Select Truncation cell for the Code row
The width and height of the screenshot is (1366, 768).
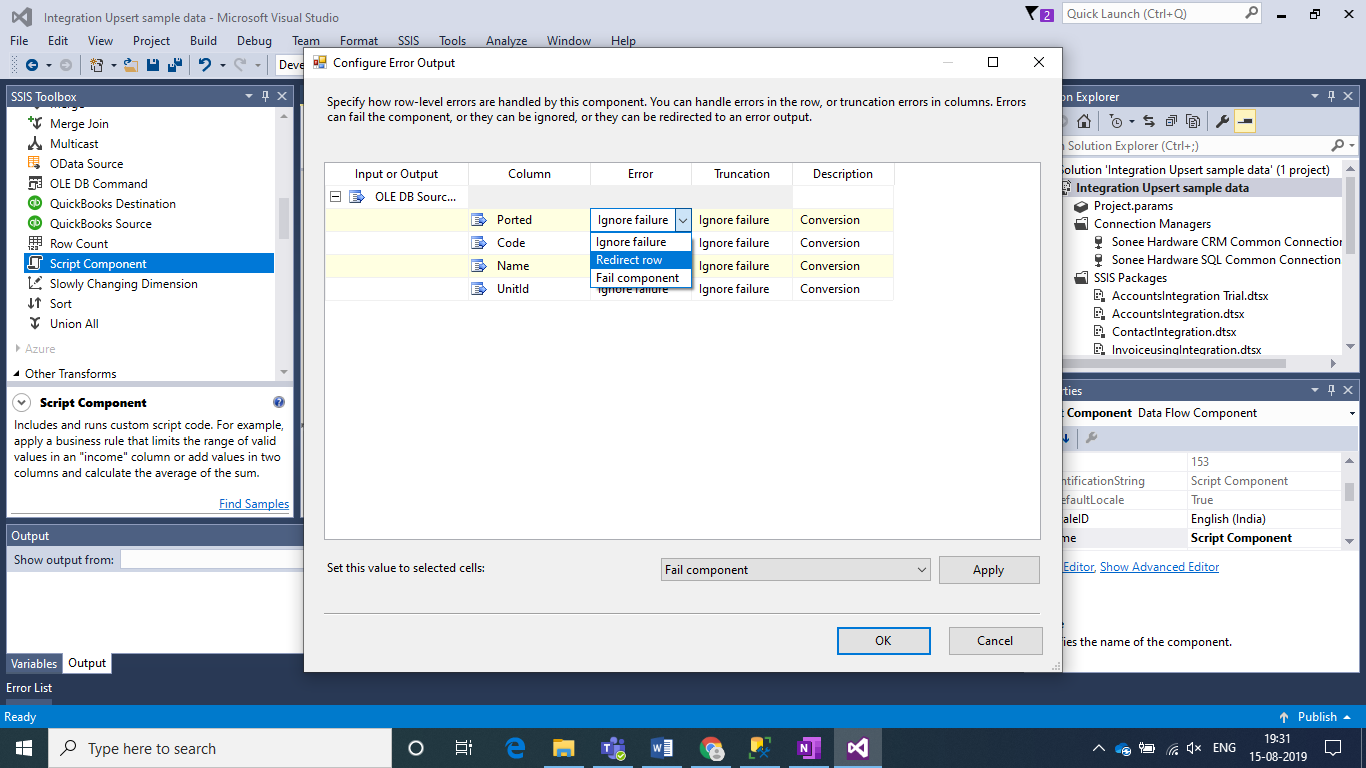[742, 243]
